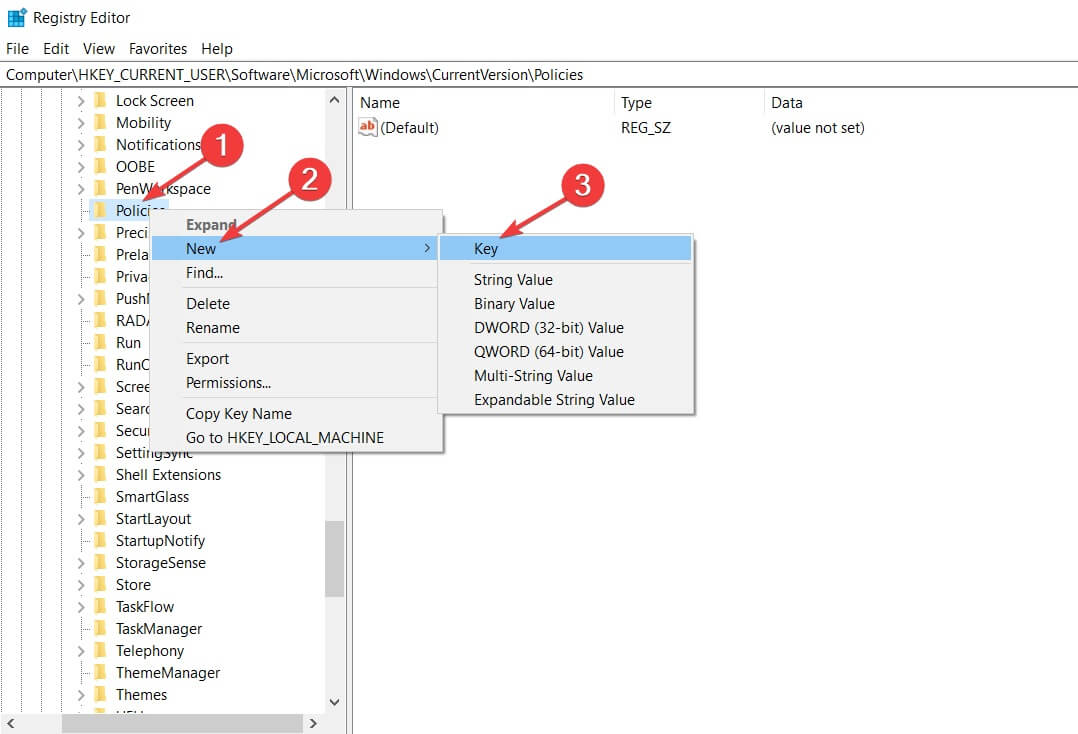Image resolution: width=1078 pixels, height=734 pixels.
Task: Click the tree vertical scrollbar thumb
Action: coord(335,559)
